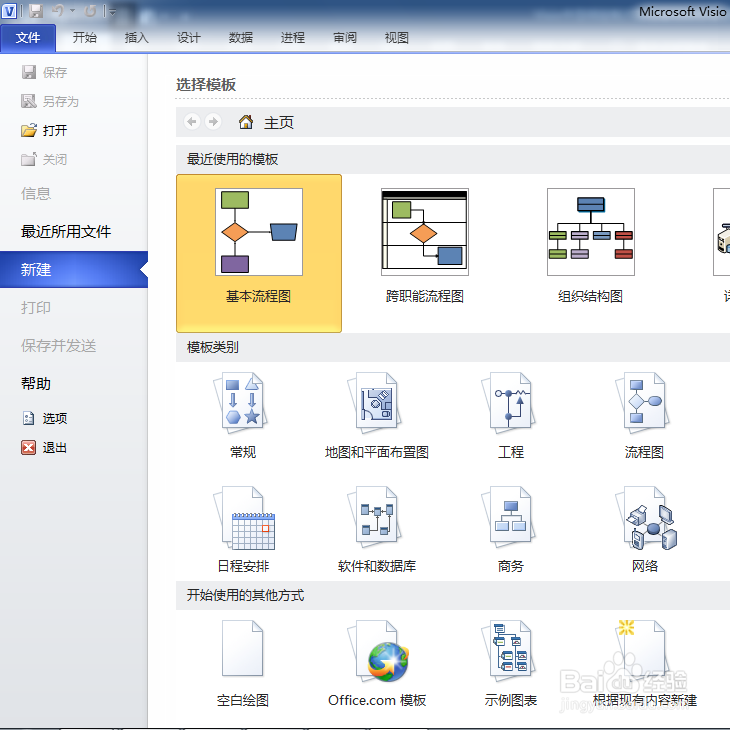
Task: Open Office.com 模板 templates
Action: pyautogui.click(x=377, y=663)
